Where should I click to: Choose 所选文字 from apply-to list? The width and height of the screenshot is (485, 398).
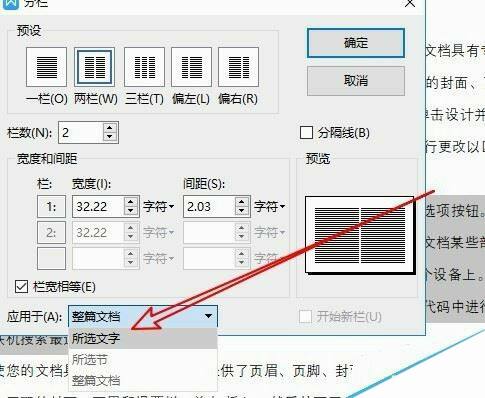(143, 338)
